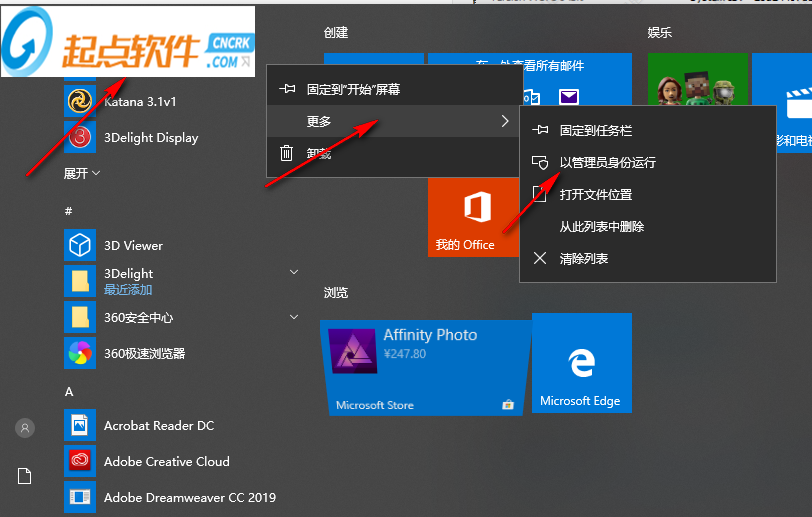Click the 最近添加 label under 3Delight
Image resolution: width=812 pixels, height=517 pixels.
128,290
